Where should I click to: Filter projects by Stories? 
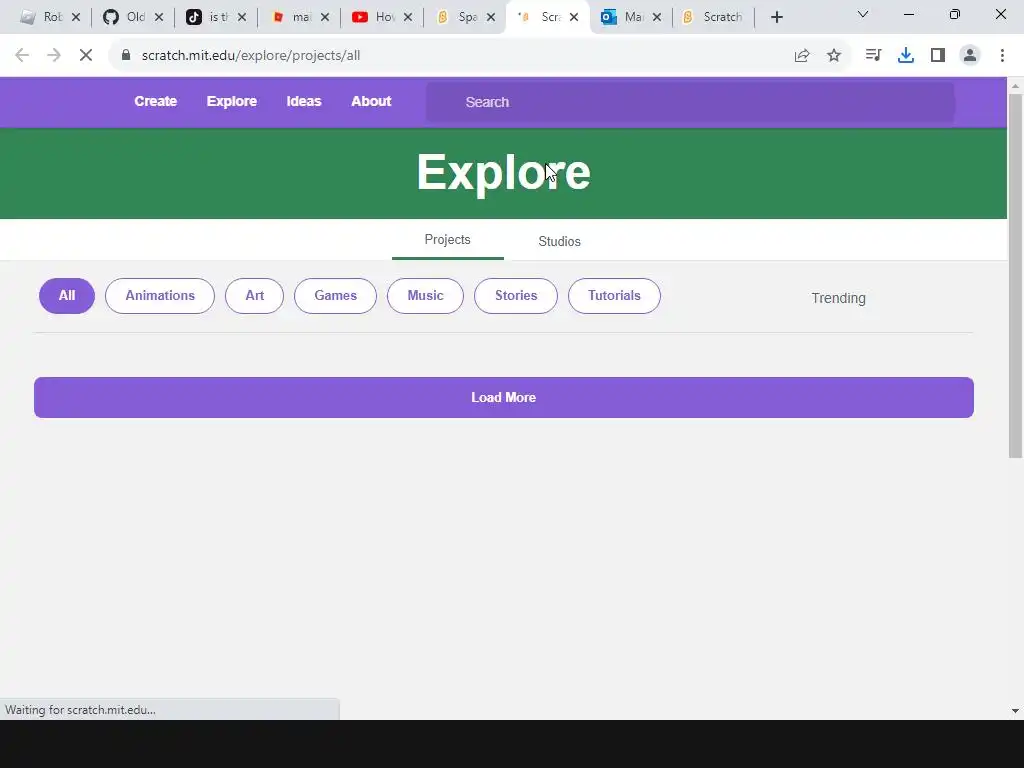[x=516, y=295]
